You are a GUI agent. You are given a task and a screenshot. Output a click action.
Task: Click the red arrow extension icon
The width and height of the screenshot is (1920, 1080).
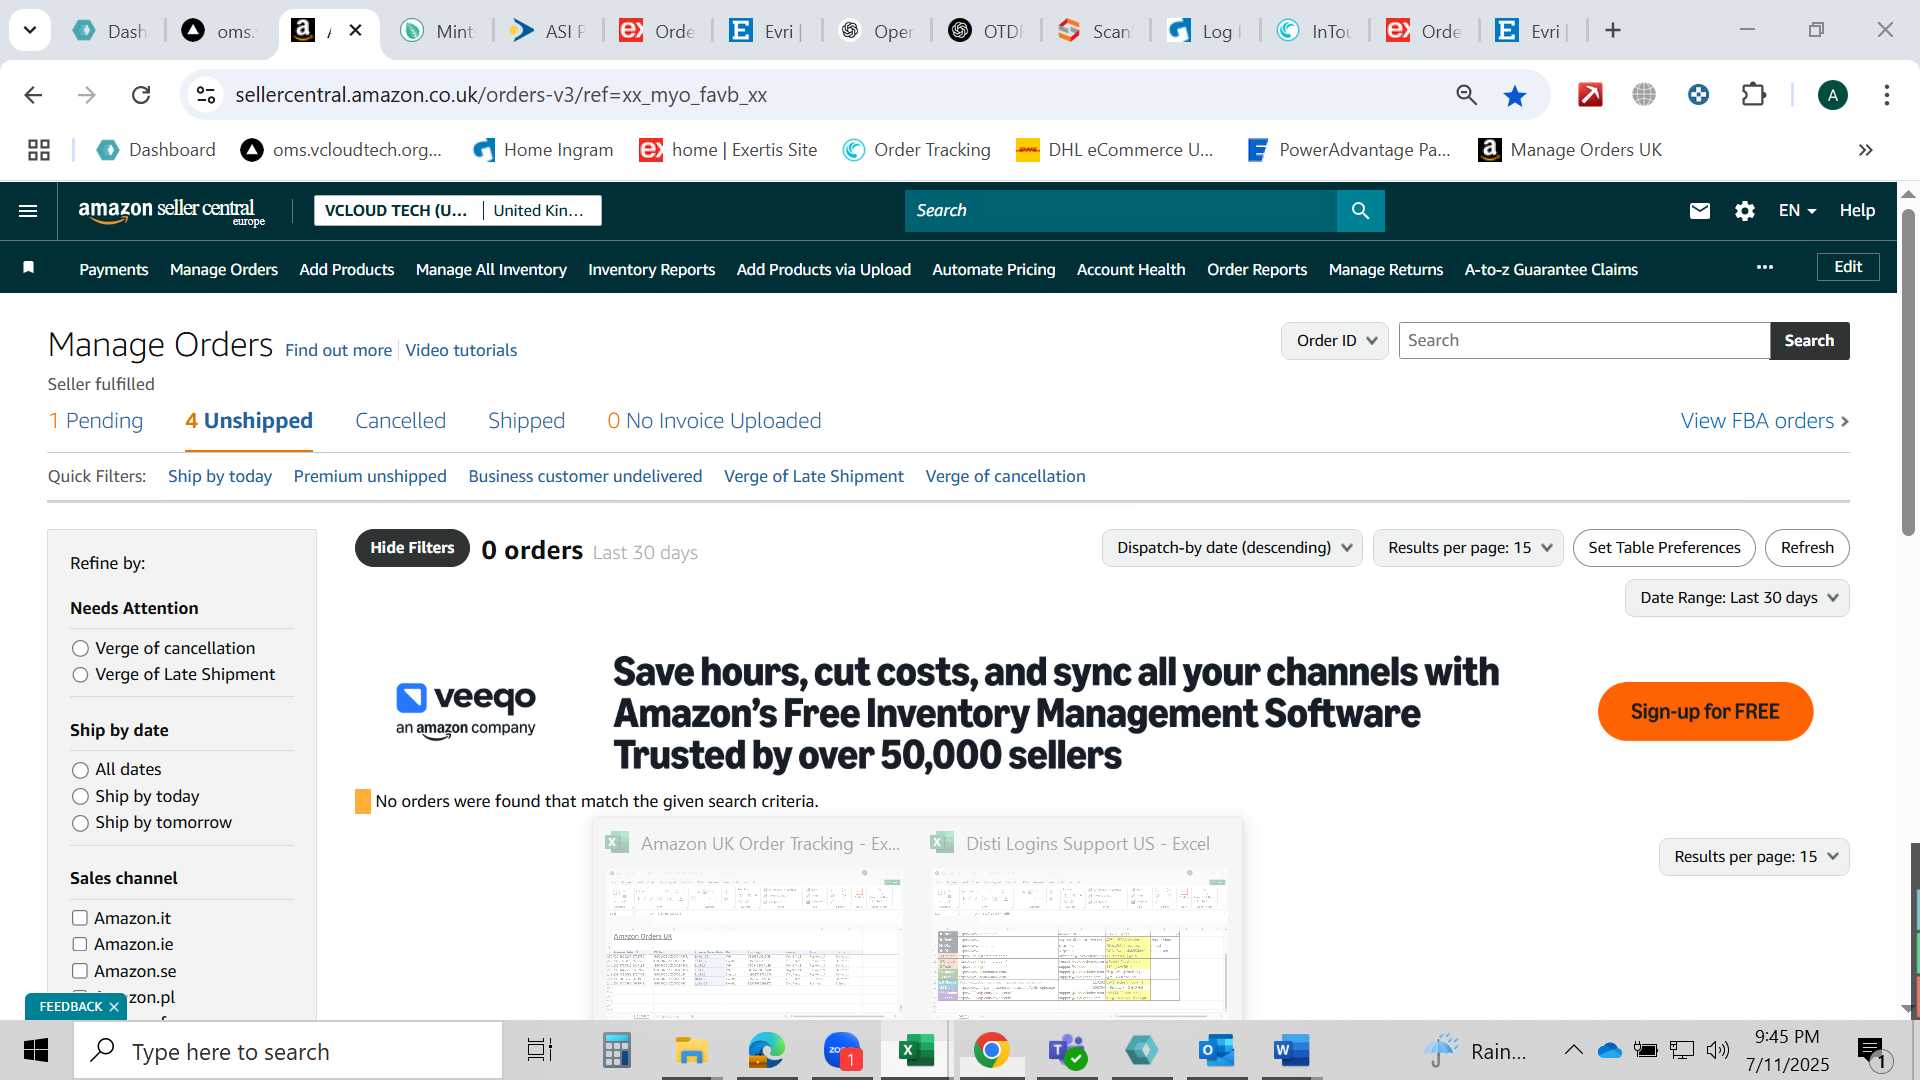1590,95
